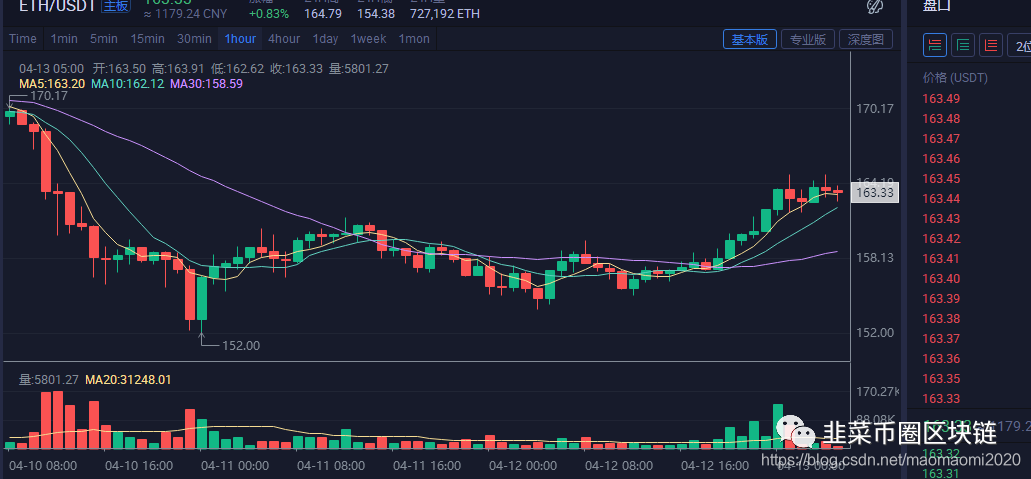This screenshot has height=479, width=1031.
Task: Select order book price 163.42
Action: 941,238
